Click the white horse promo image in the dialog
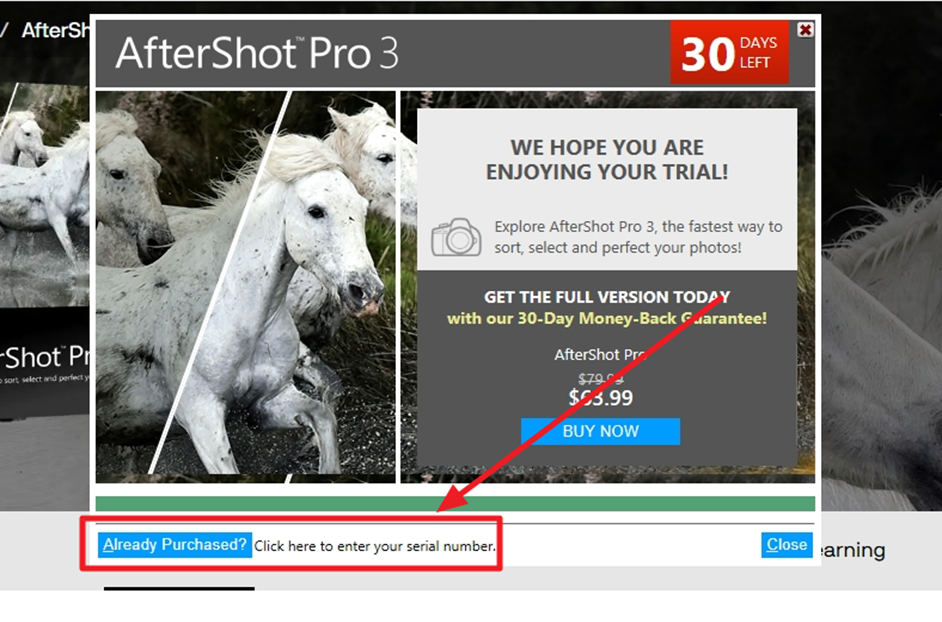The image size is (942, 622). pyautogui.click(x=246, y=286)
